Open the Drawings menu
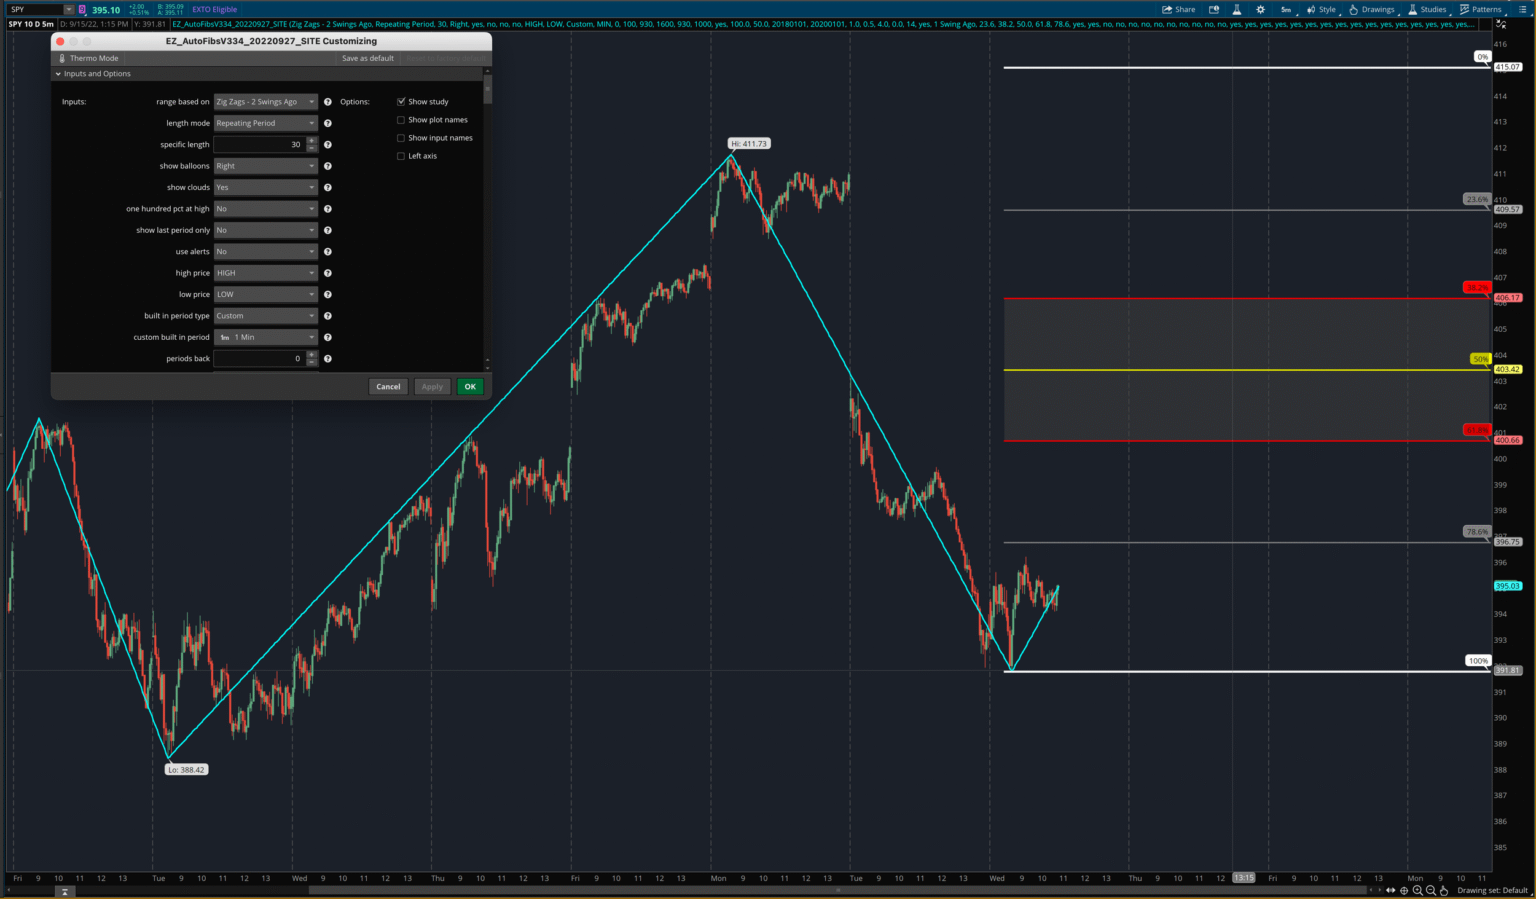Screen dimensions: 1536x899 pyautogui.click(x=1373, y=8)
